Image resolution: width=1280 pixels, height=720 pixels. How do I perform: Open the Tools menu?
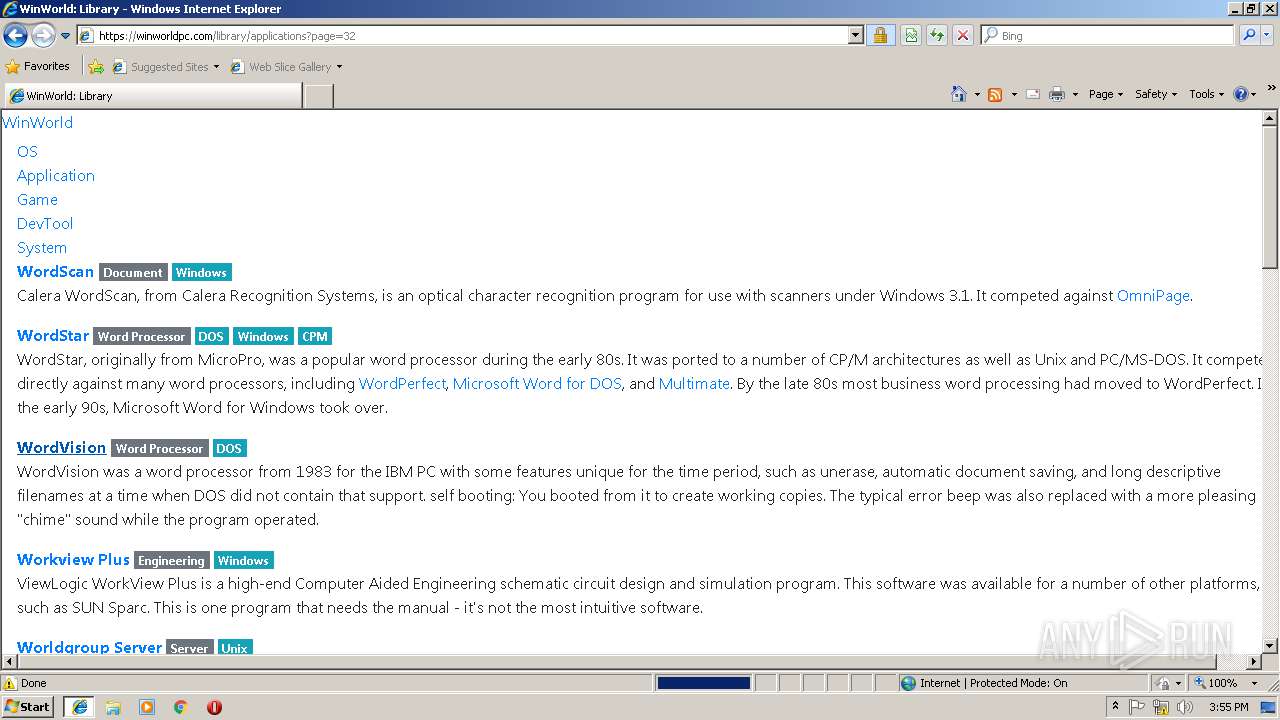pyautogui.click(x=1207, y=94)
